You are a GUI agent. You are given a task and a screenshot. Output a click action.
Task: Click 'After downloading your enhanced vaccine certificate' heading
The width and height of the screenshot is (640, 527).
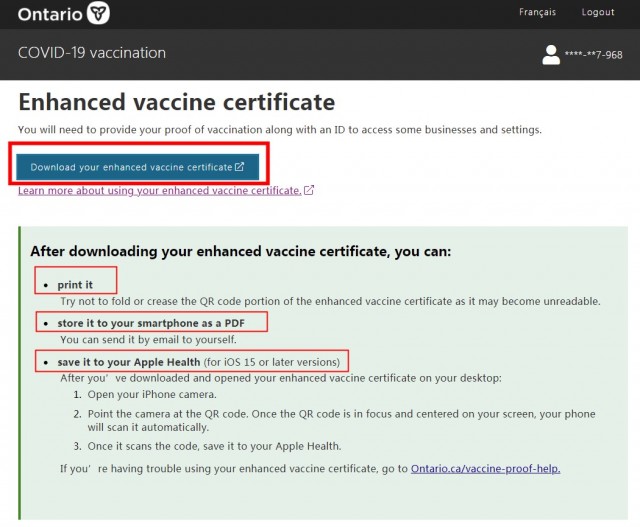coord(241,251)
